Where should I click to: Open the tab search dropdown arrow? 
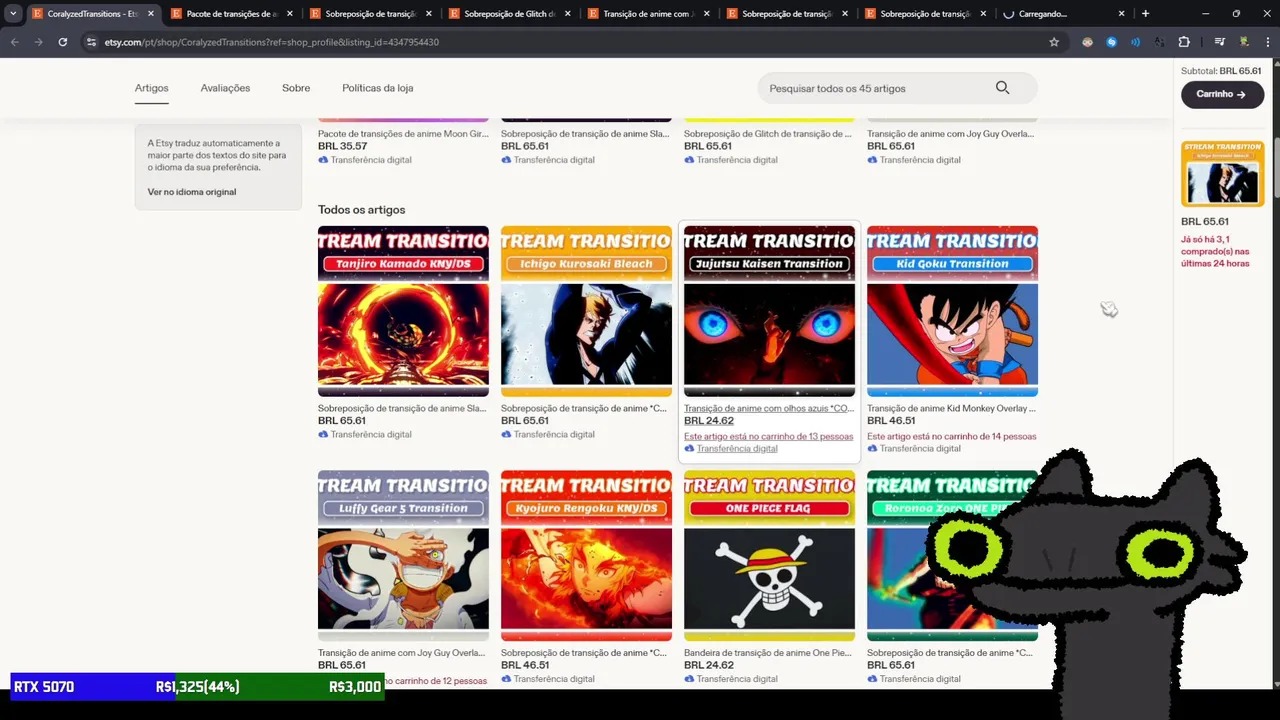click(13, 14)
